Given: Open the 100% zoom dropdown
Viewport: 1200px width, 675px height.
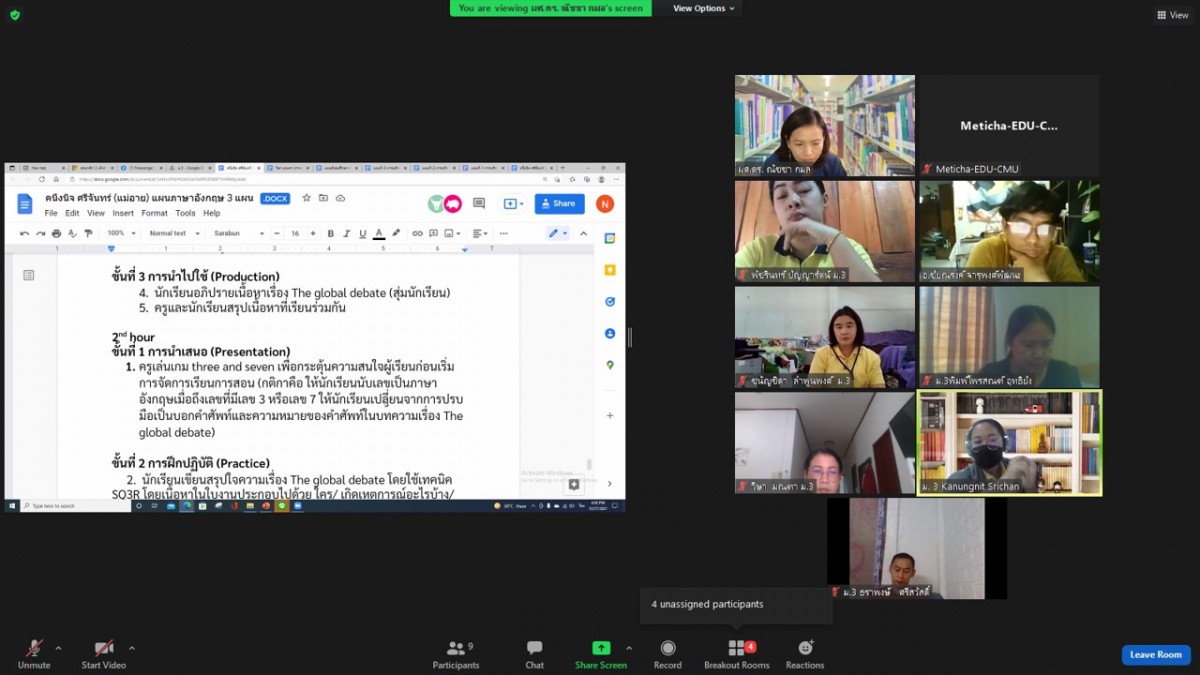Looking at the screenshot, I should [120, 233].
